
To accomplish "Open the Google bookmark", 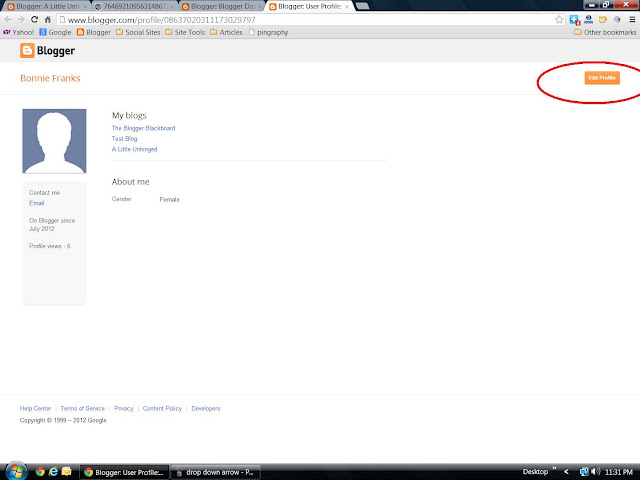I will click(55, 32).
